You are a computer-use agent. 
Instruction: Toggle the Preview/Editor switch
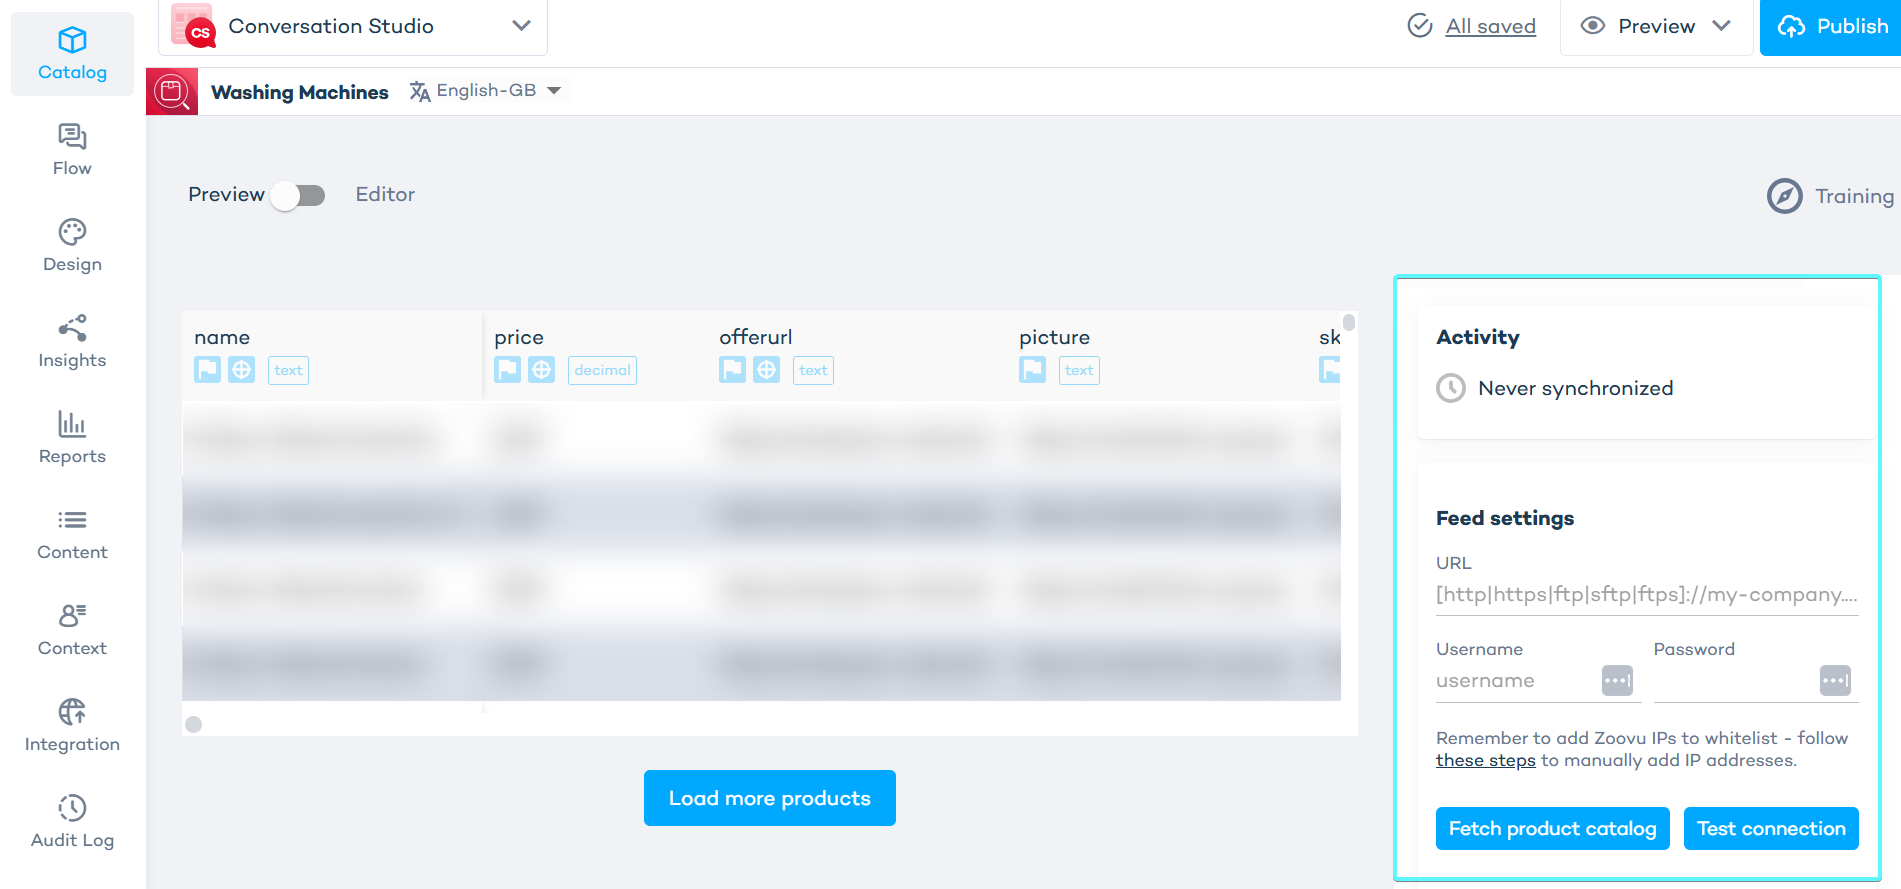coord(298,195)
